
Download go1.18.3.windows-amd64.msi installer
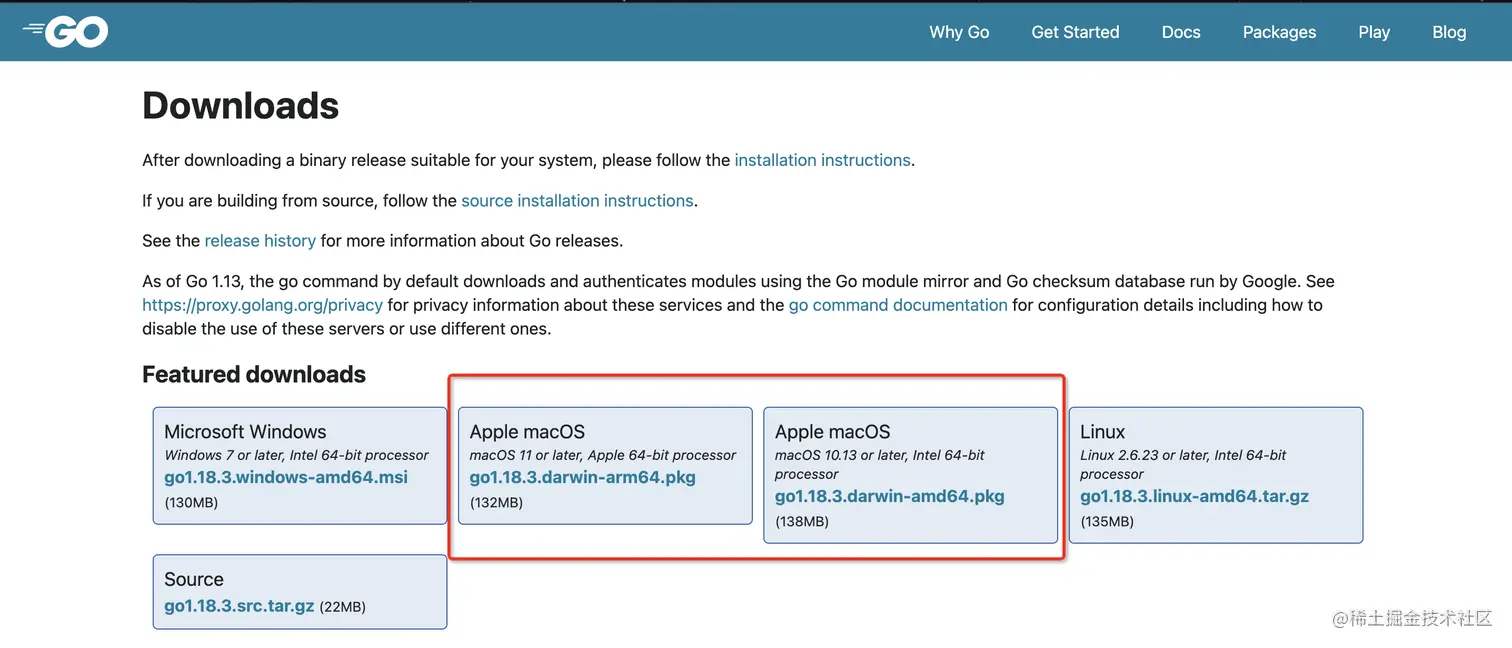click(x=286, y=477)
